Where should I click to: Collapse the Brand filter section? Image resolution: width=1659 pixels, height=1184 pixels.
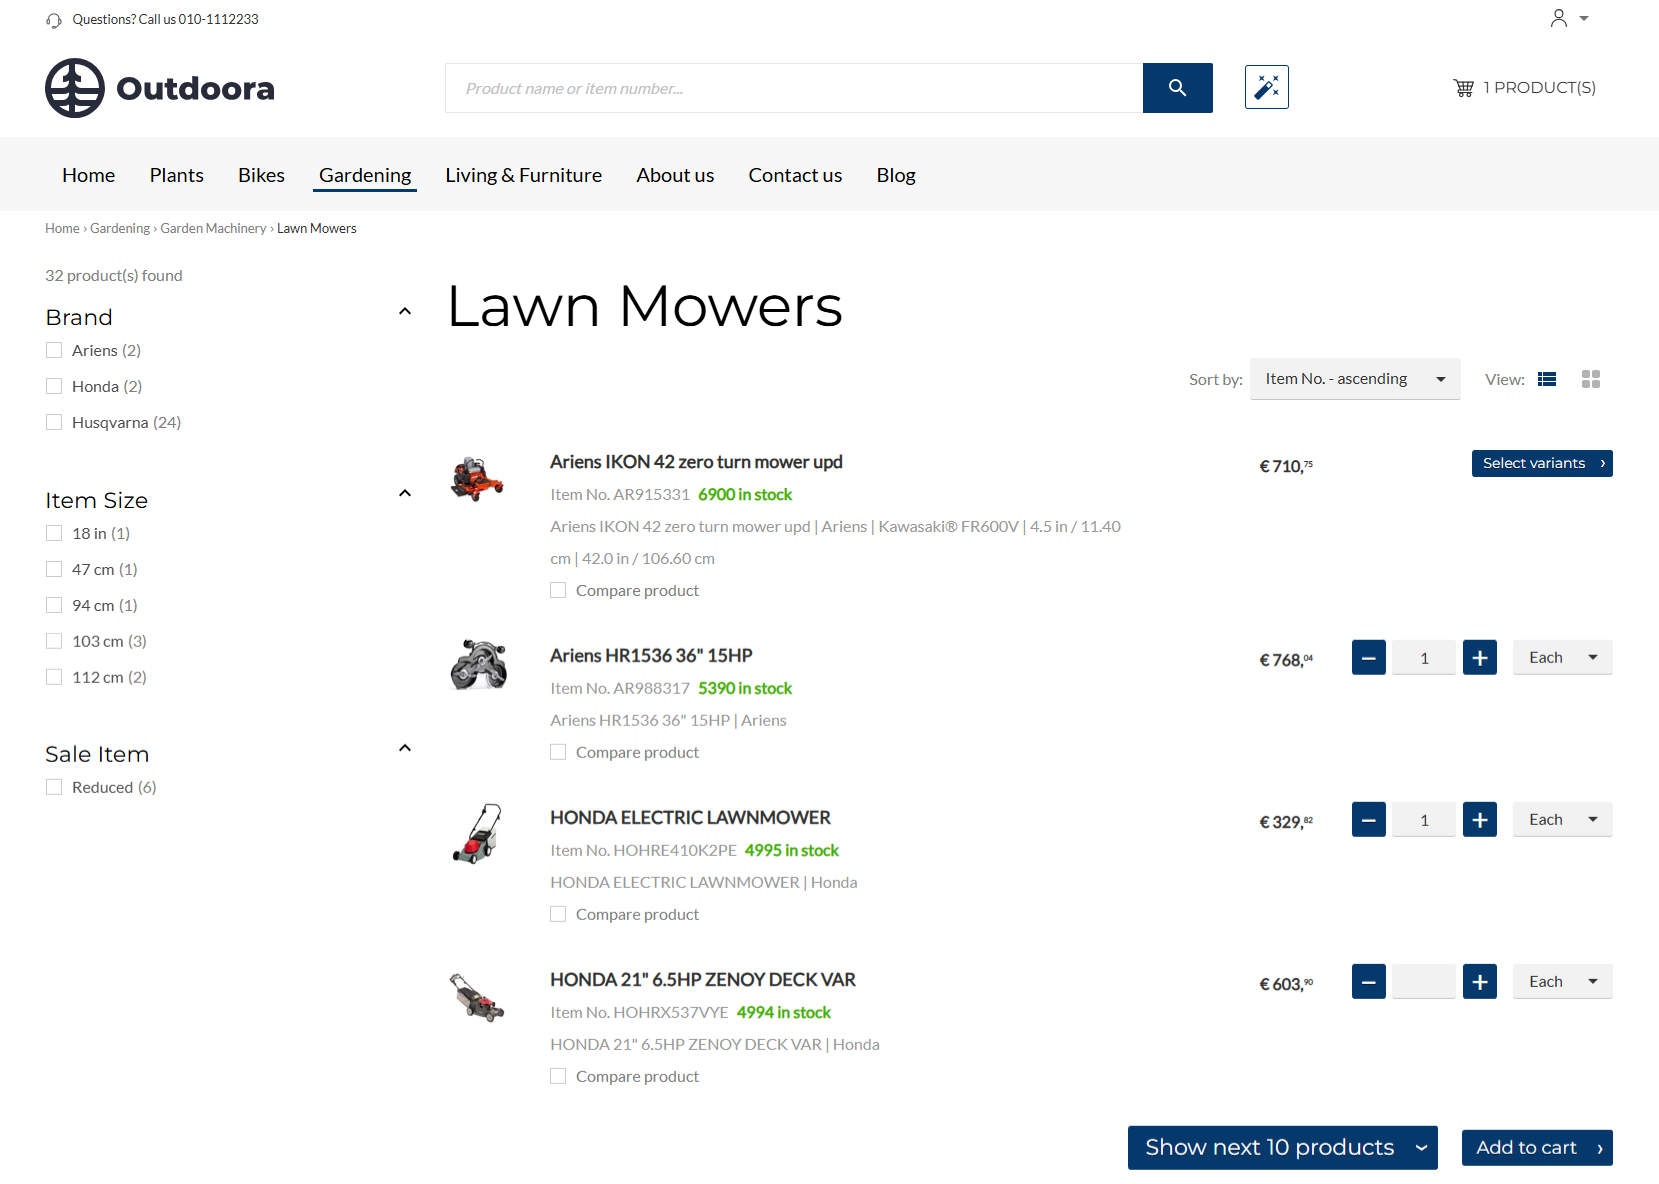tap(404, 312)
